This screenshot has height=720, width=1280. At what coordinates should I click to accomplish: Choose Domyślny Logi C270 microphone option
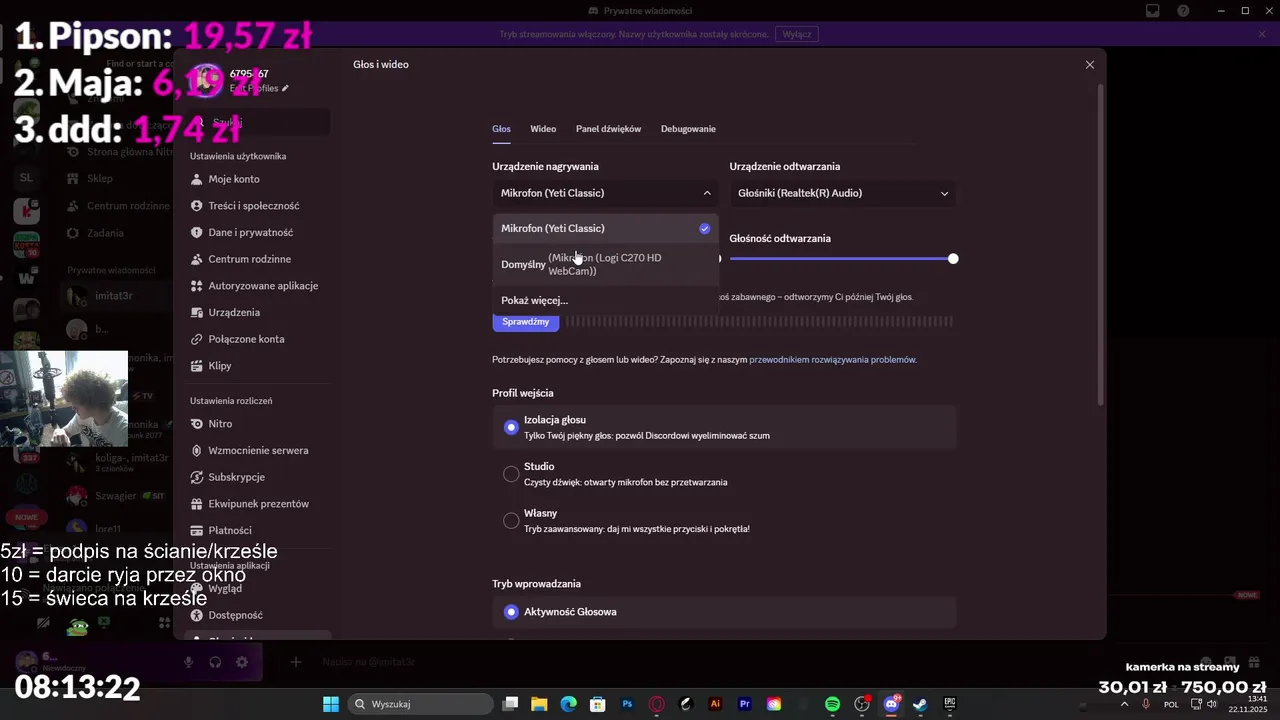click(606, 264)
